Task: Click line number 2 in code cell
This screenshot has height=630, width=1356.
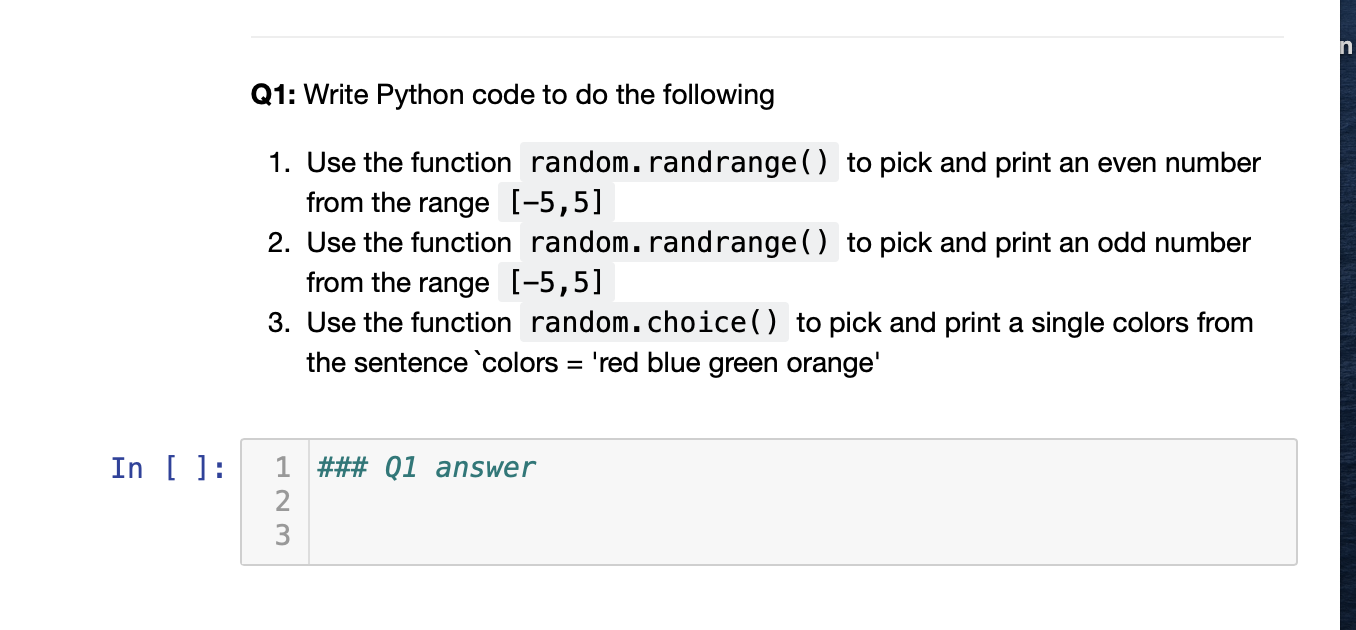Action: coord(283,500)
